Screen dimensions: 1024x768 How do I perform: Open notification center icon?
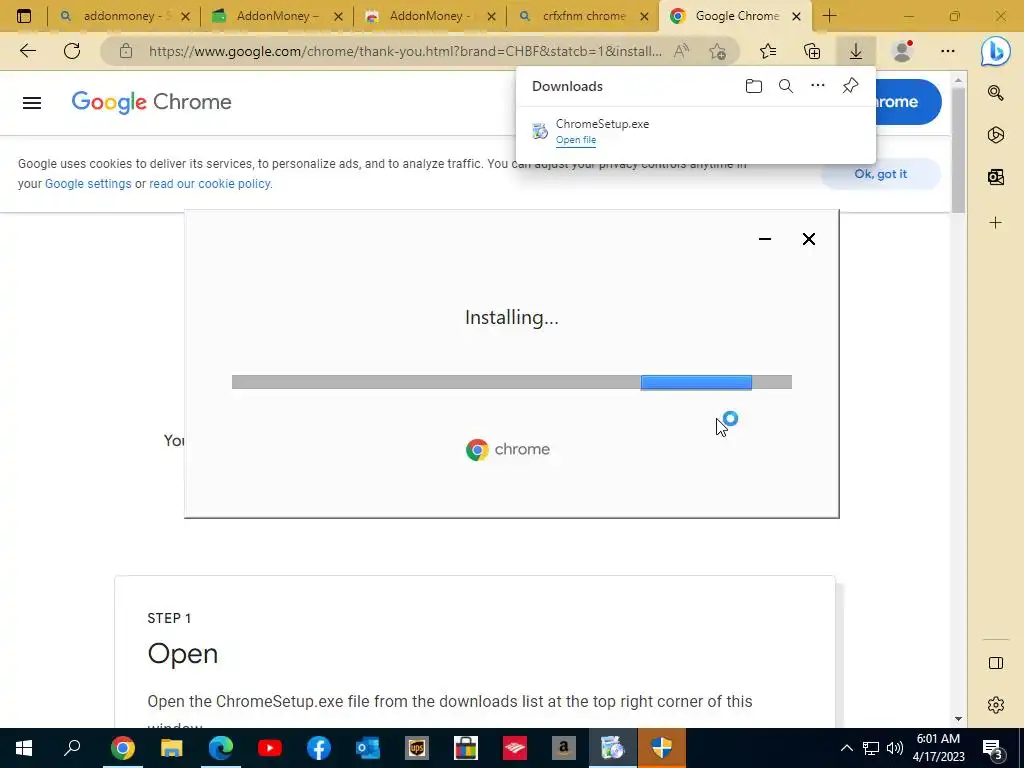pos(993,749)
